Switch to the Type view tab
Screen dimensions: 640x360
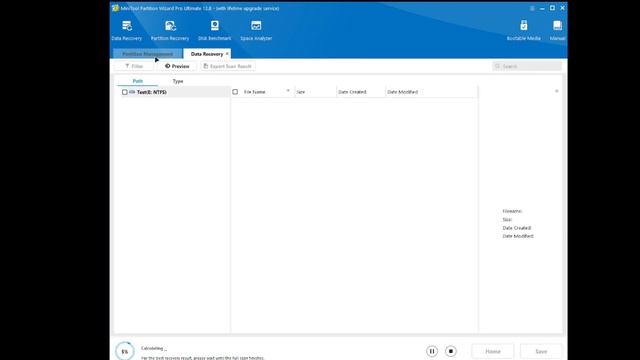click(178, 81)
